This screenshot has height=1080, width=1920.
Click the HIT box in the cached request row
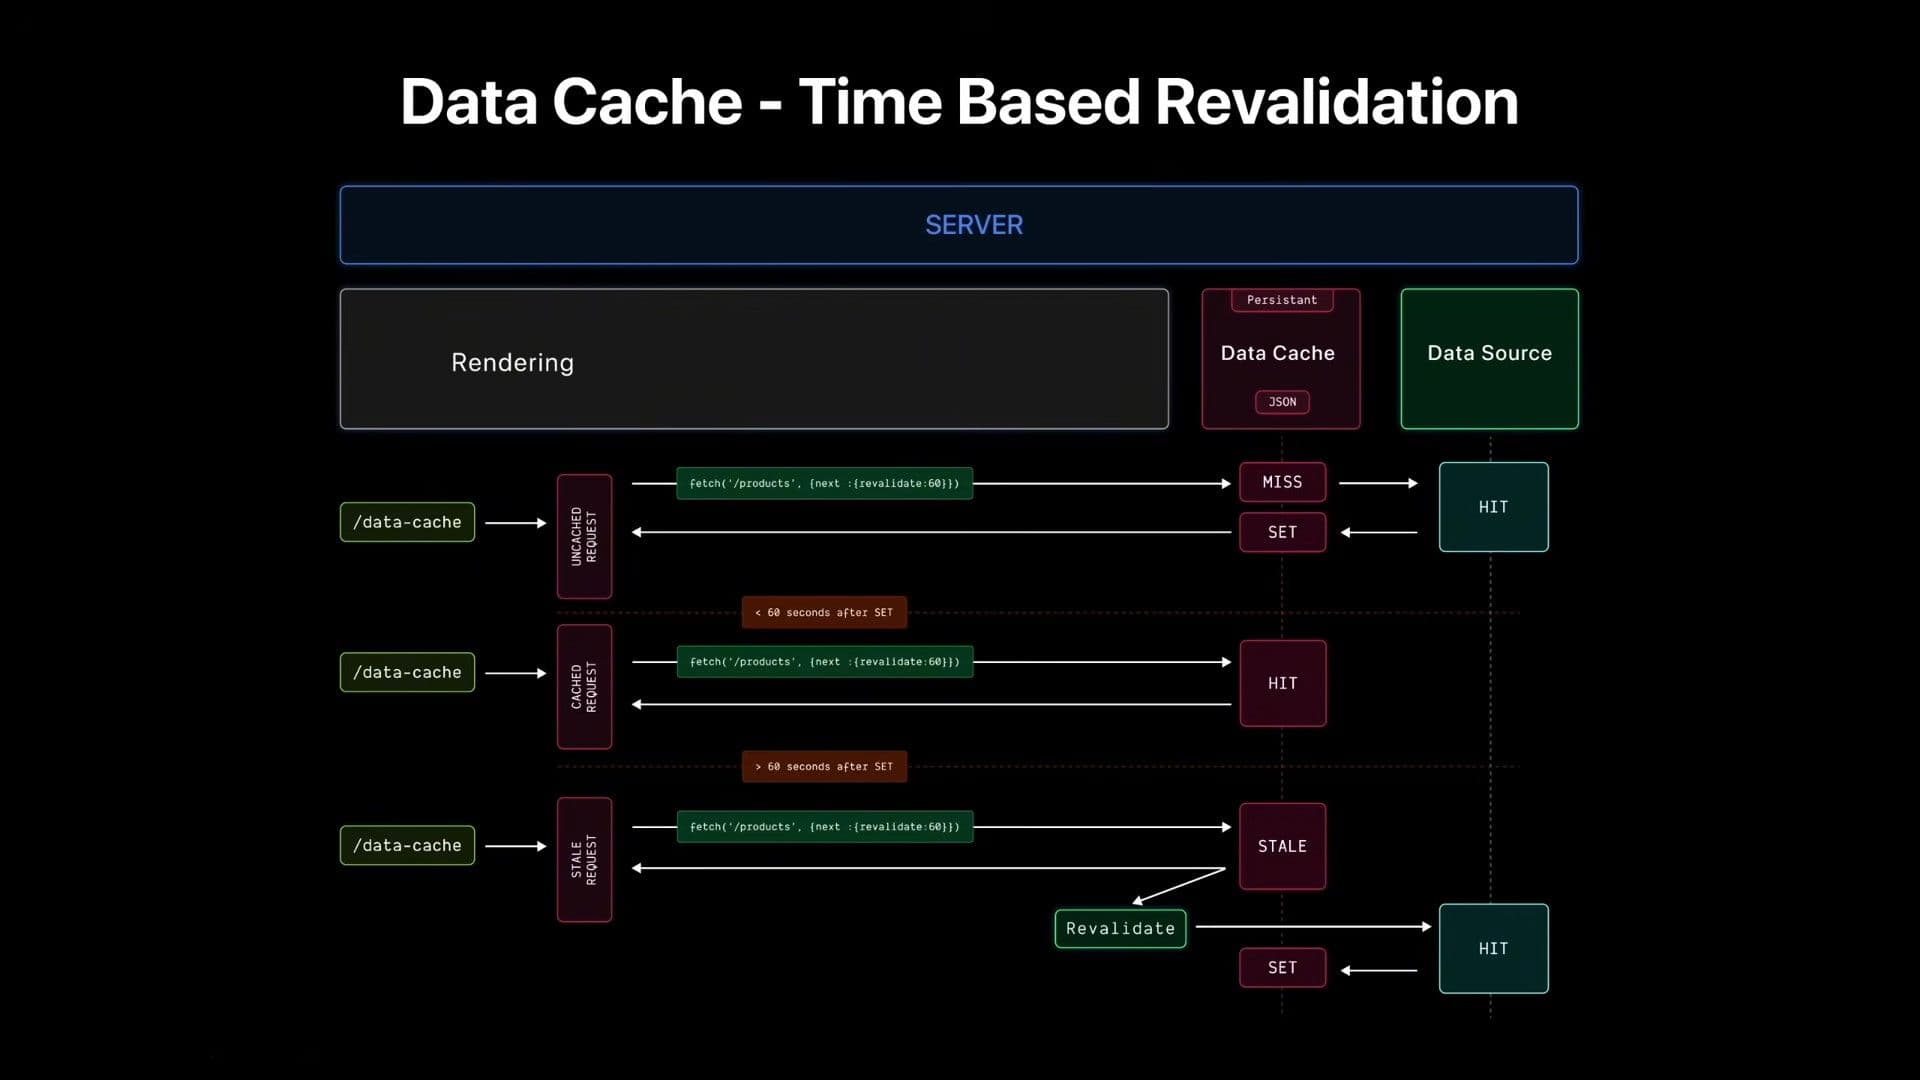(1282, 683)
